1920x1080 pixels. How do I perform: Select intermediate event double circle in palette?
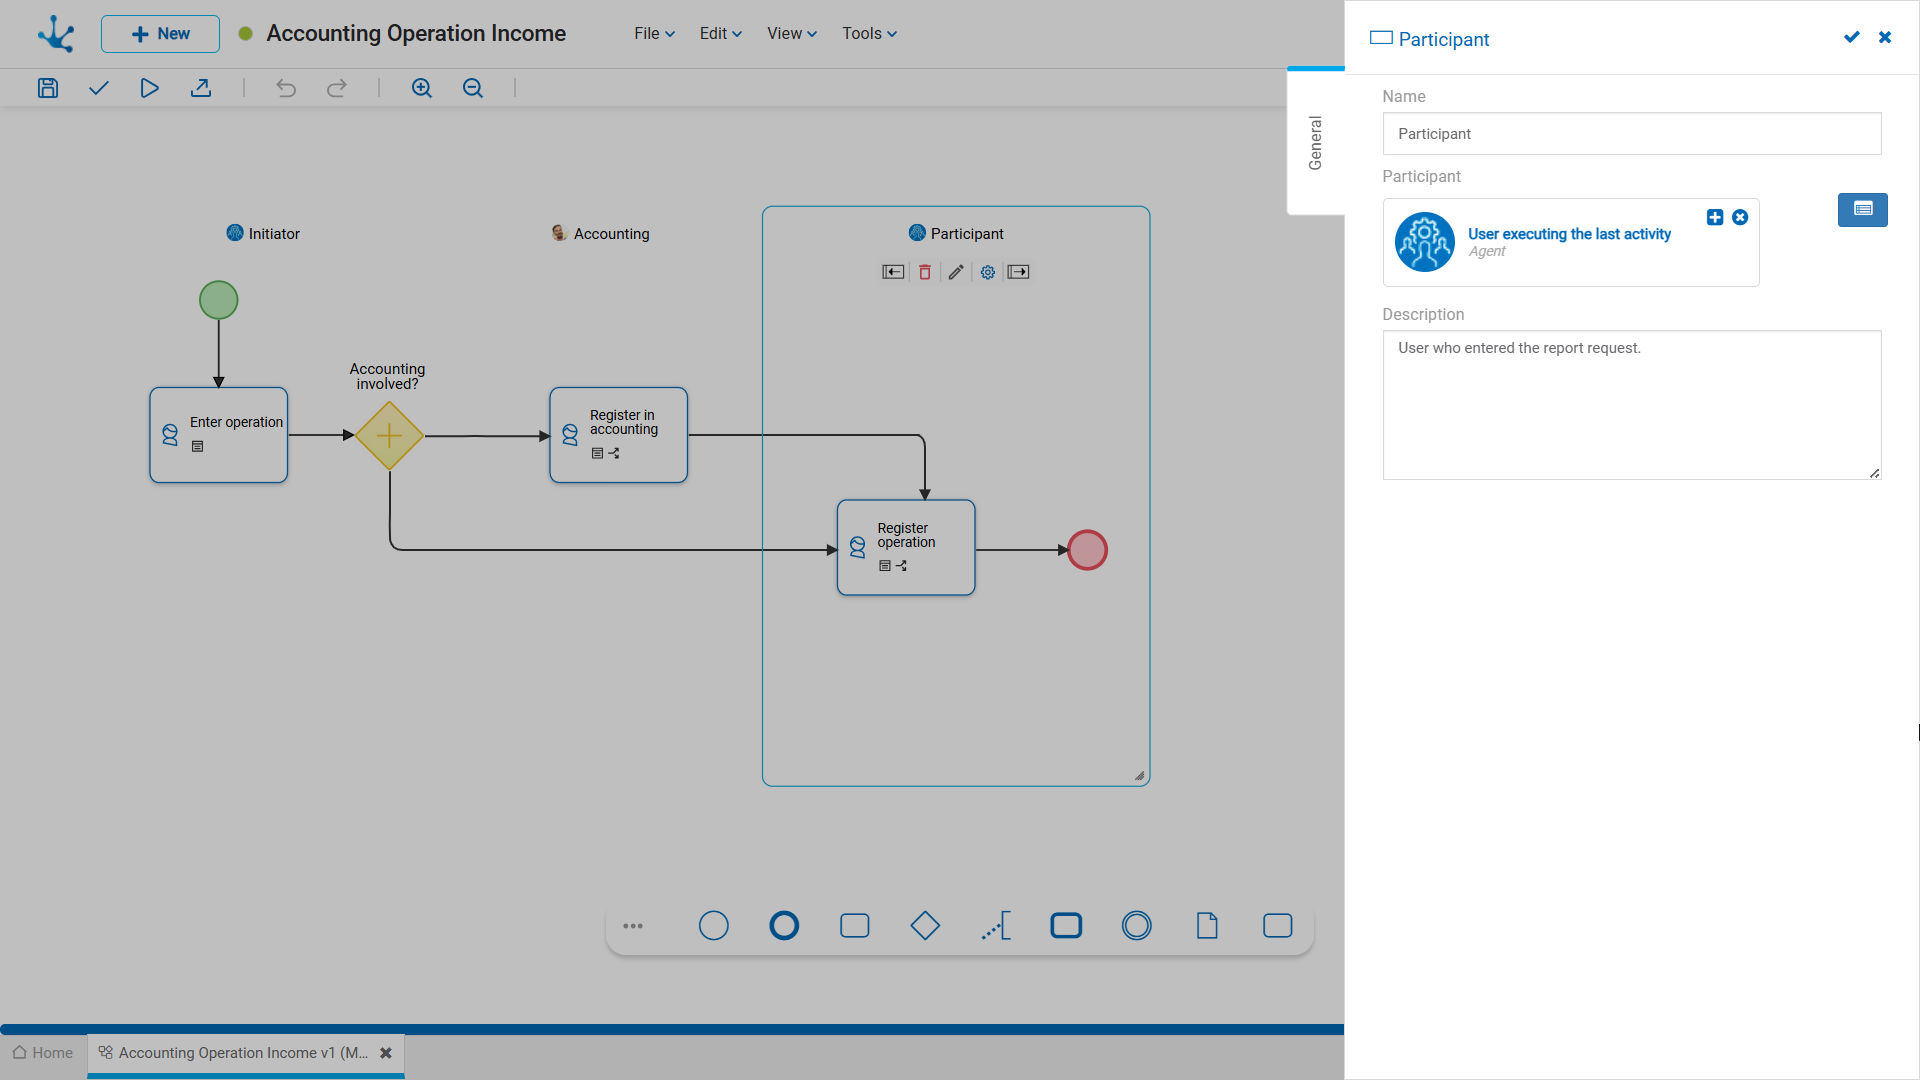1137,926
